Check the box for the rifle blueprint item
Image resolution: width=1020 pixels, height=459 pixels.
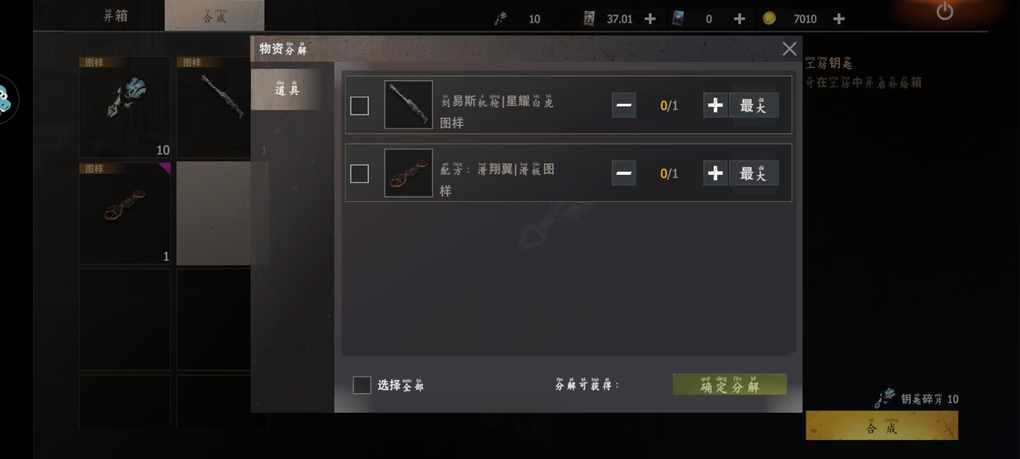coord(360,106)
